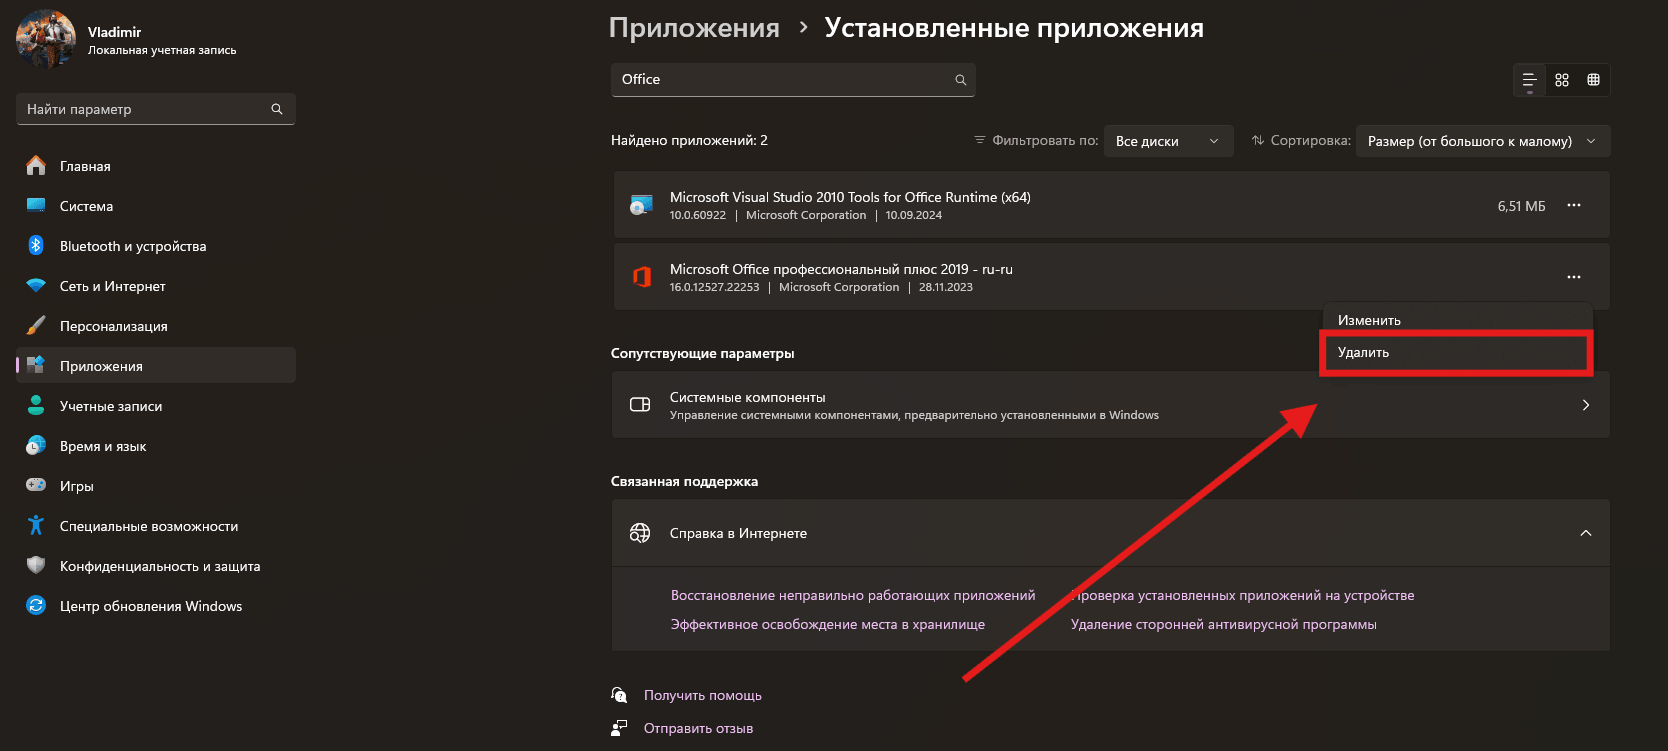Switch to table view layout
This screenshot has width=1668, height=751.
point(1594,80)
